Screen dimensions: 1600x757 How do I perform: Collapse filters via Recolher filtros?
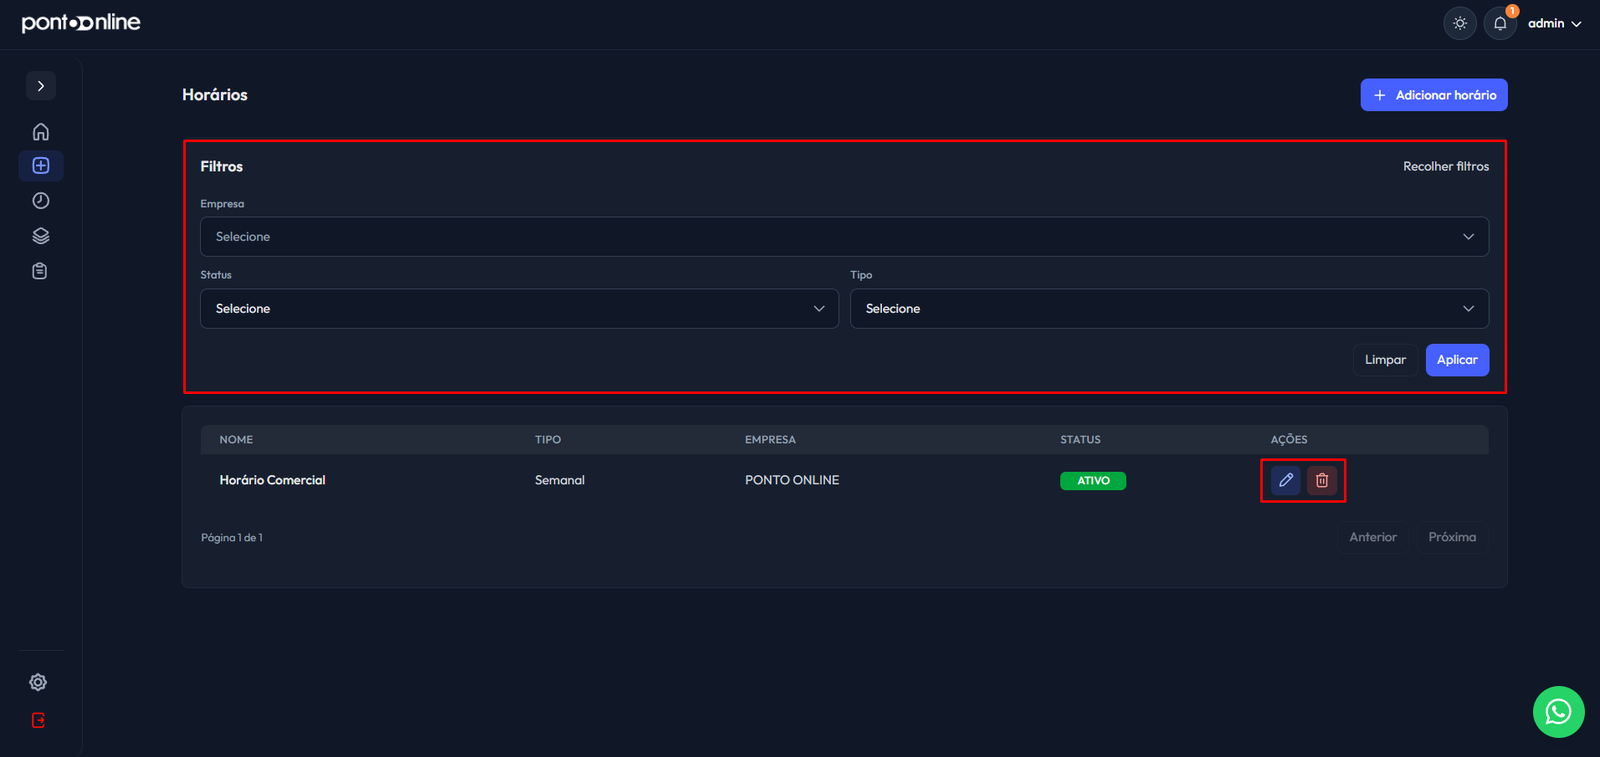[1446, 166]
